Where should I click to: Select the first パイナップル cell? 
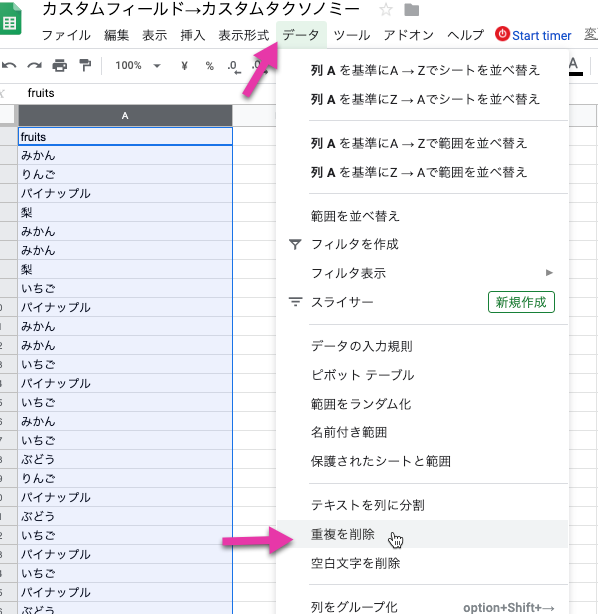[125, 193]
